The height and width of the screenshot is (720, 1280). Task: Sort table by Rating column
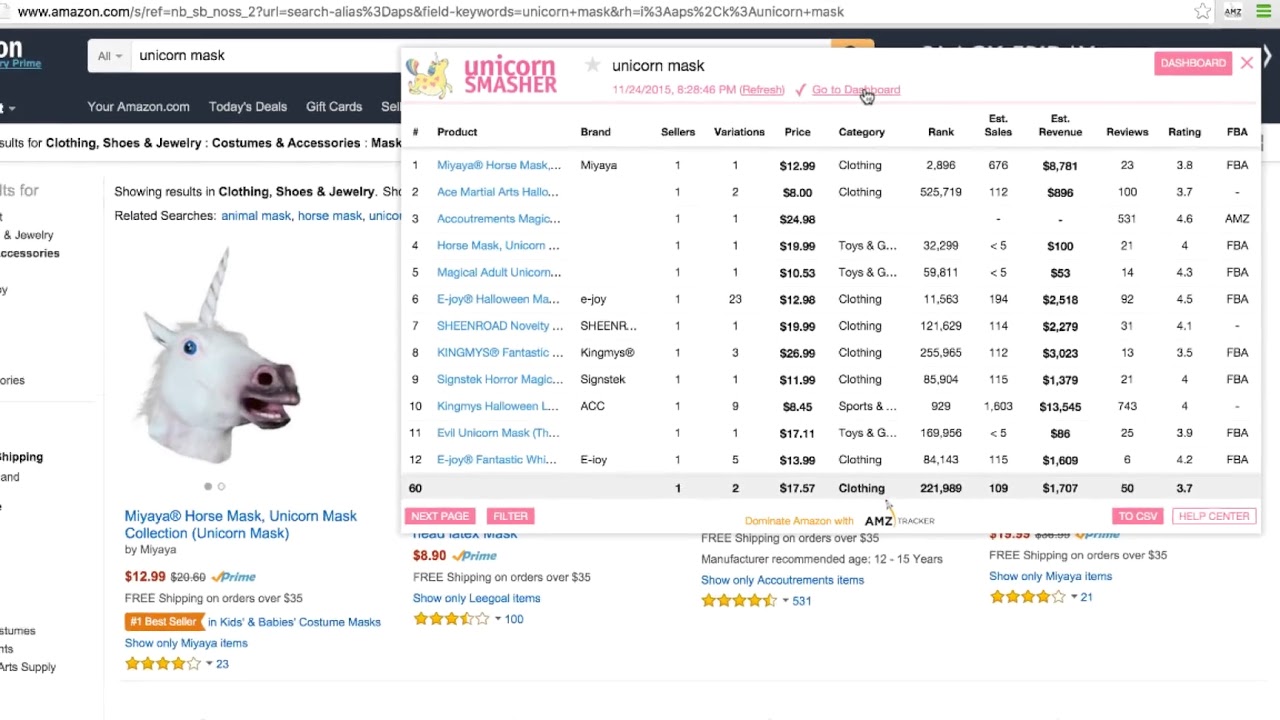pyautogui.click(x=1184, y=132)
